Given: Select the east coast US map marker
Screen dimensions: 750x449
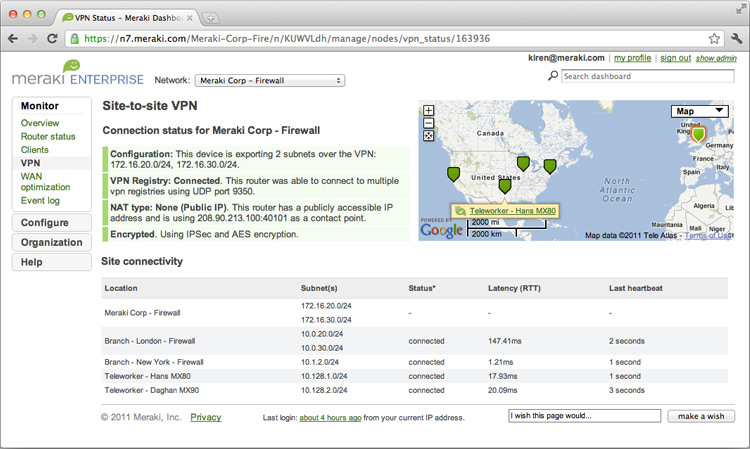Looking at the screenshot, I should 550,166.
